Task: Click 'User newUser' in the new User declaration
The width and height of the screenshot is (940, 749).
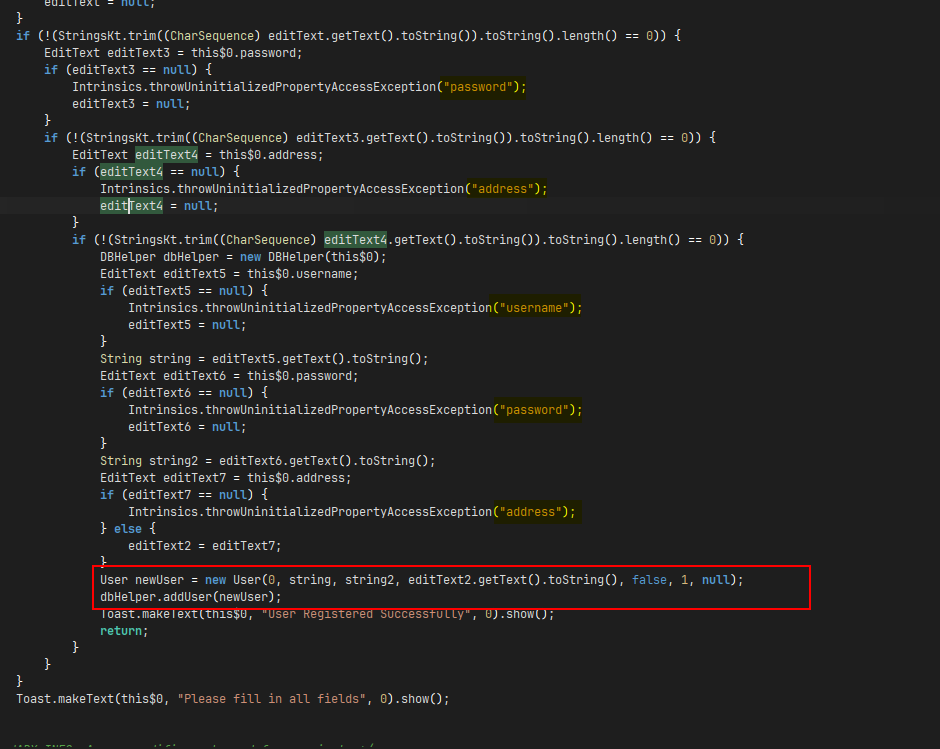Action: pyautogui.click(x=142, y=580)
